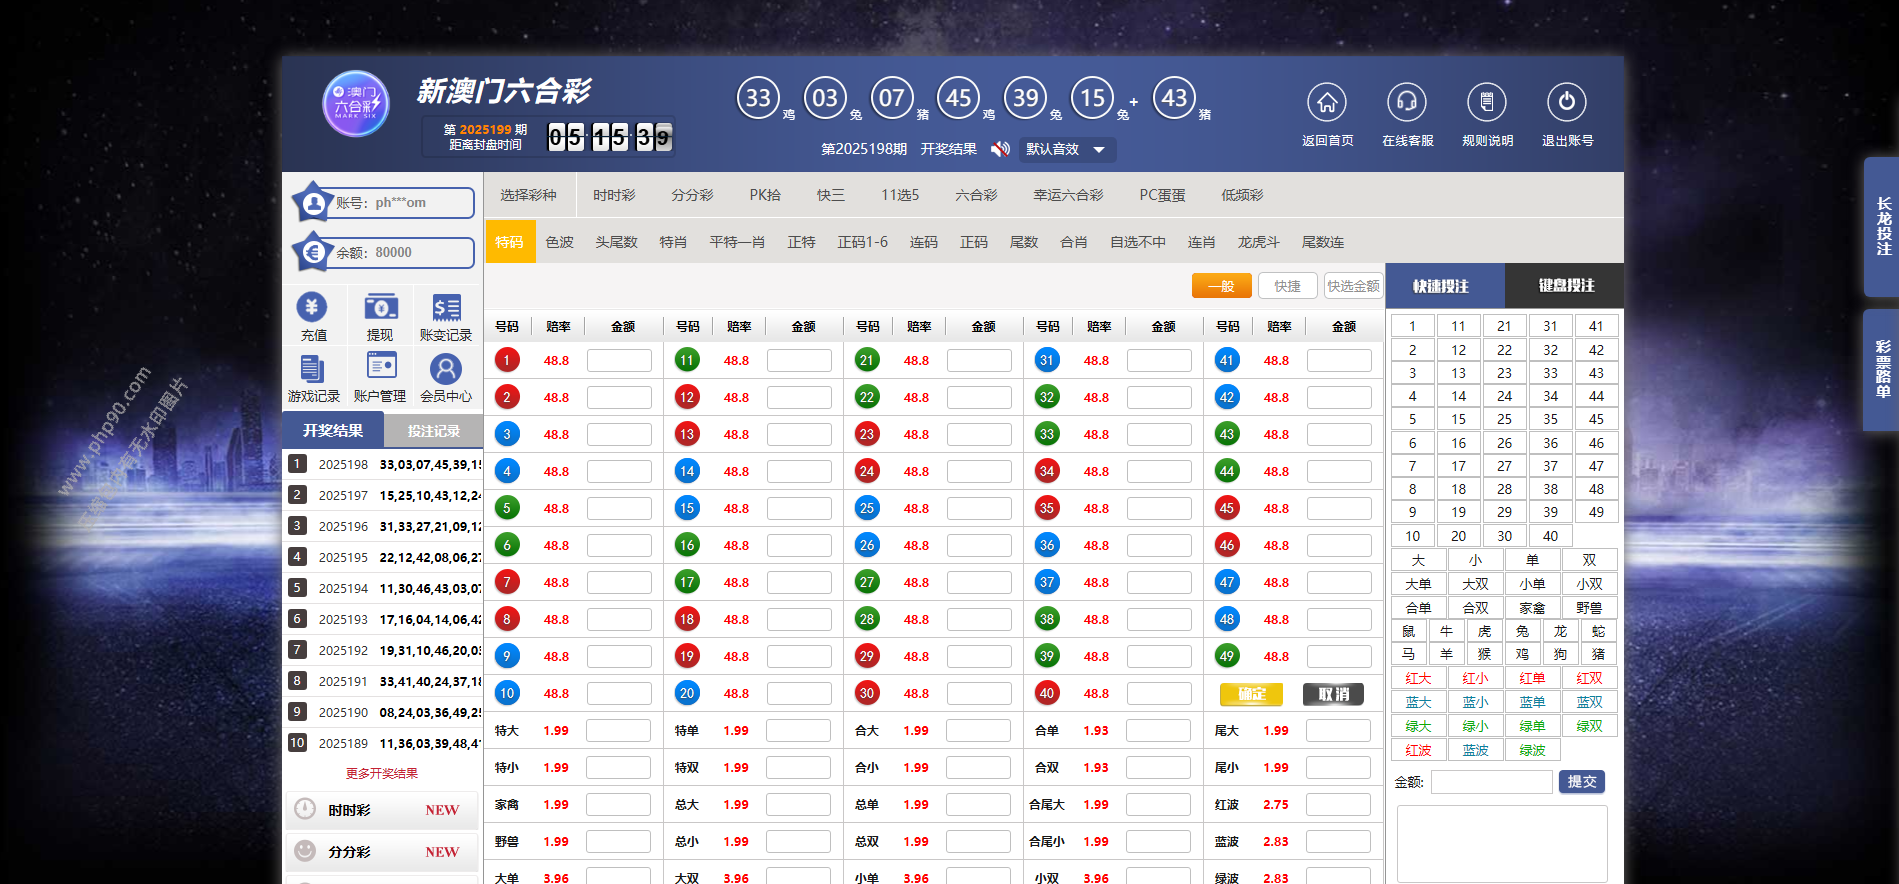Switch to 键盘投注 mode
The height and width of the screenshot is (884, 1899).
pos(1565,286)
